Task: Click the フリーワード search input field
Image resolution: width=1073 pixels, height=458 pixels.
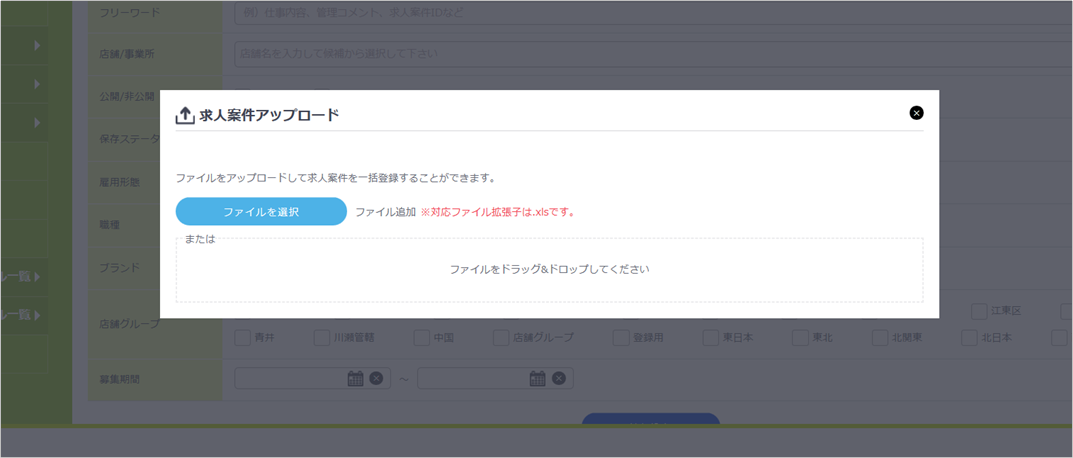Action: point(650,13)
